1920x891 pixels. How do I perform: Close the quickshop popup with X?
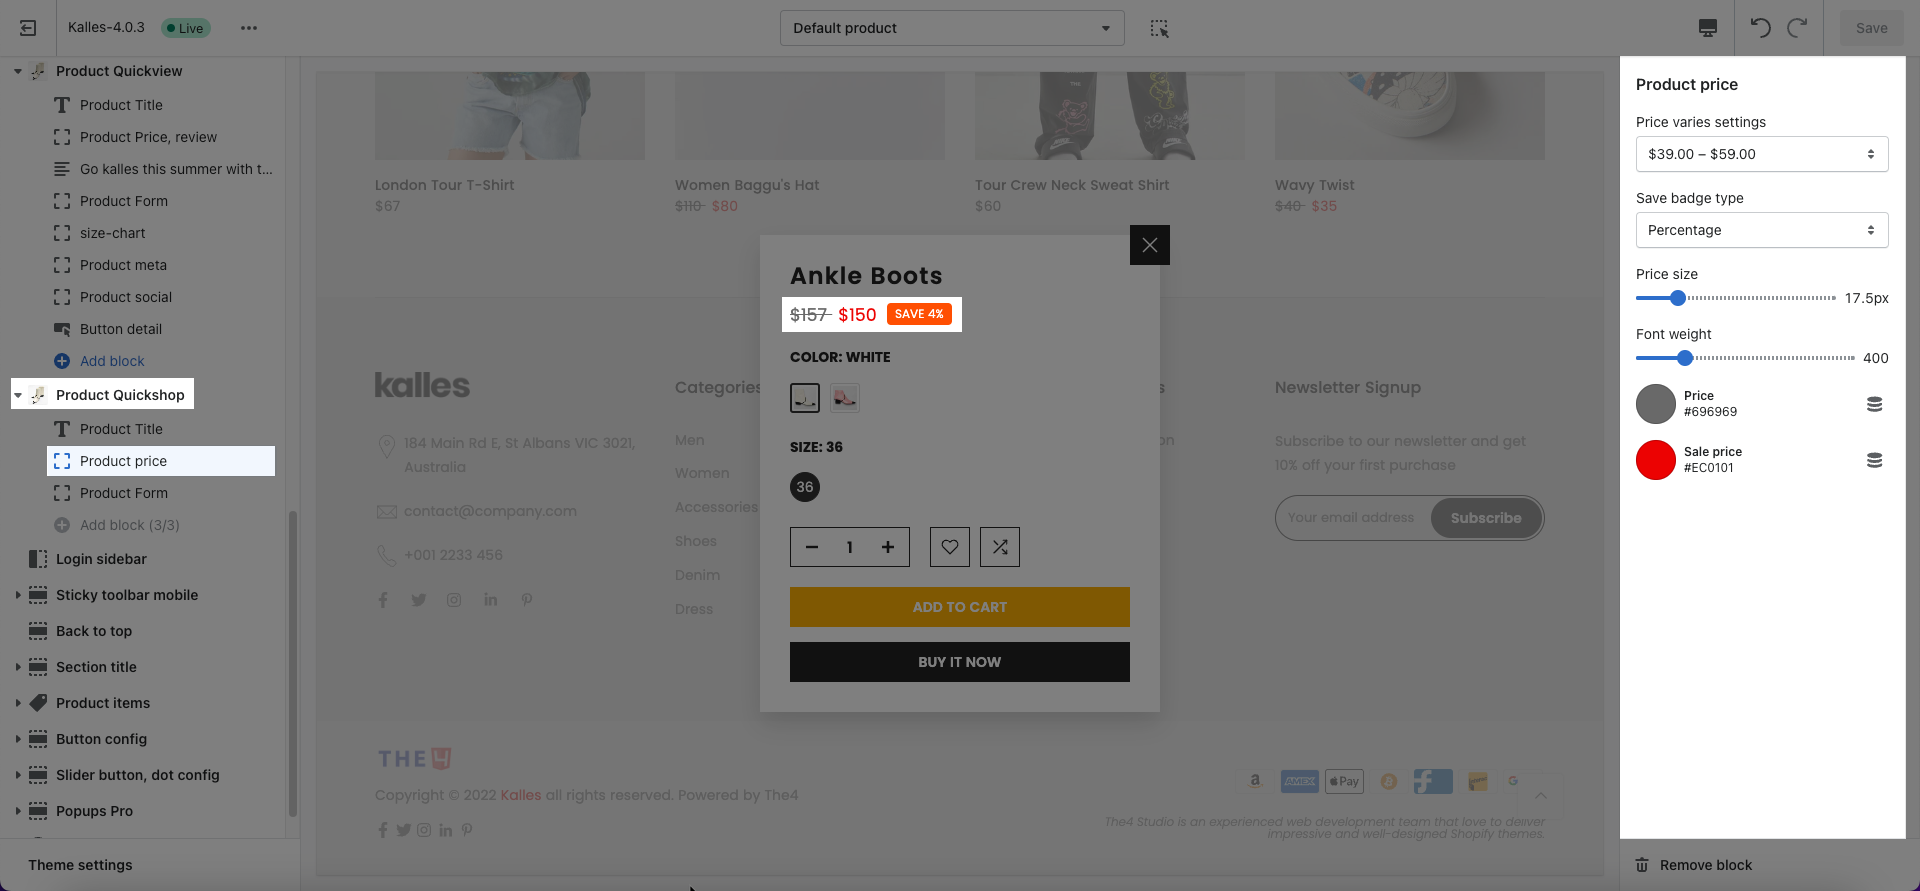[1150, 245]
